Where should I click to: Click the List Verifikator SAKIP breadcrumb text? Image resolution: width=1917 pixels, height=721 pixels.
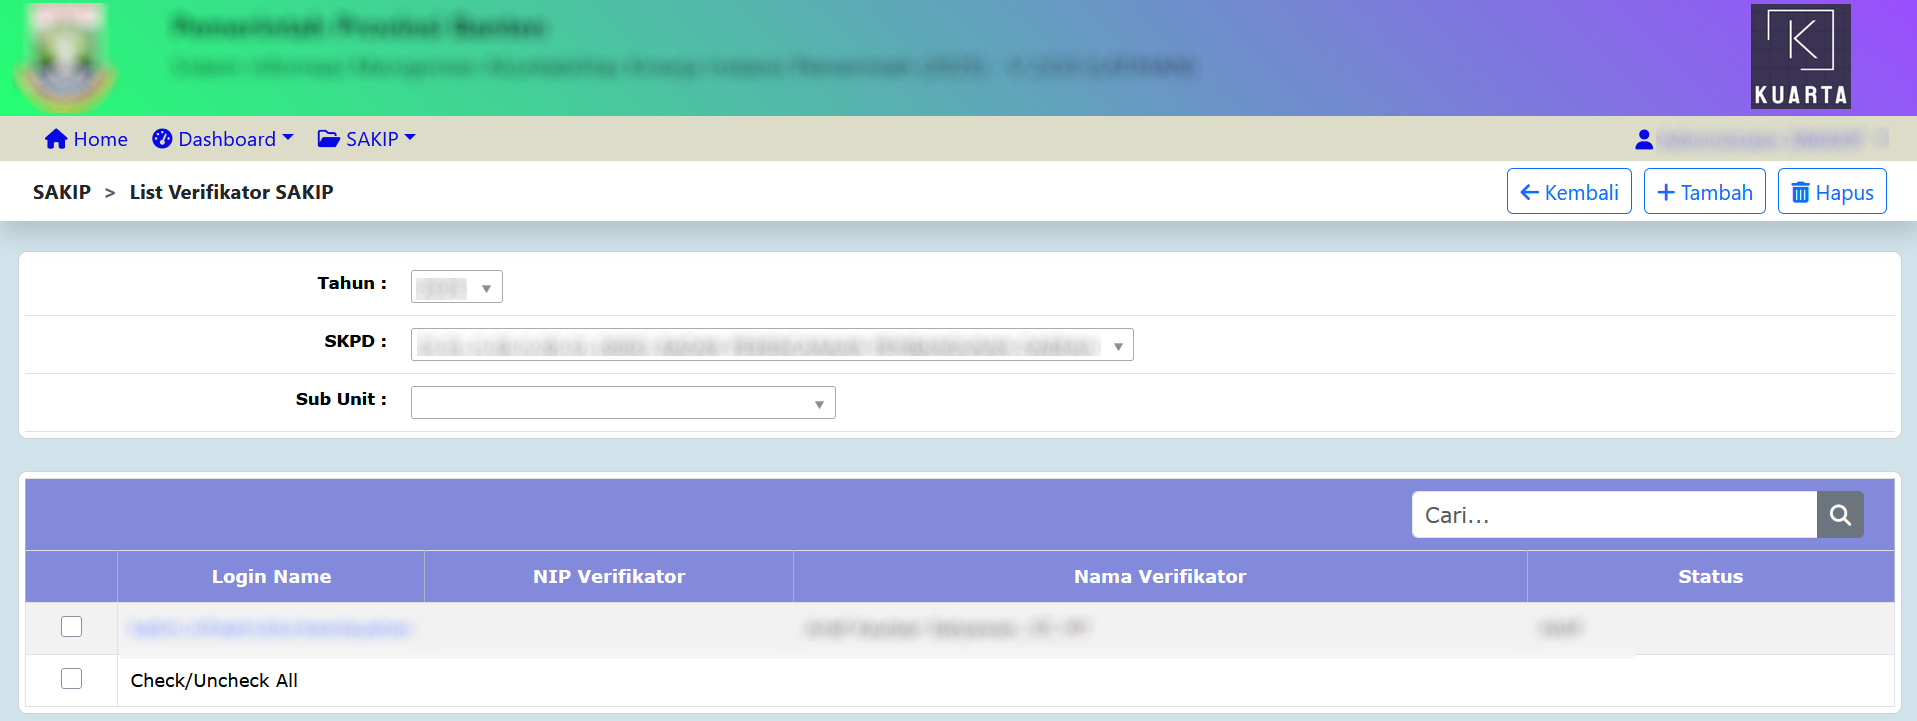231,192
